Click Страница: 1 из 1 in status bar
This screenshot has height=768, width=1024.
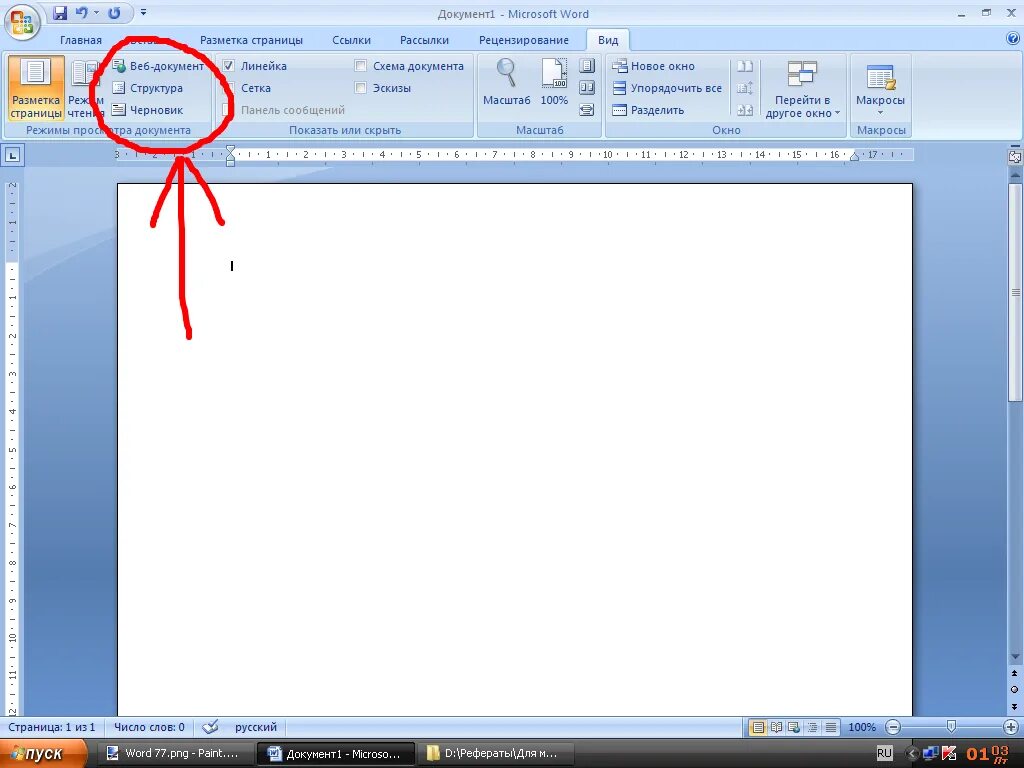pyautogui.click(x=52, y=727)
